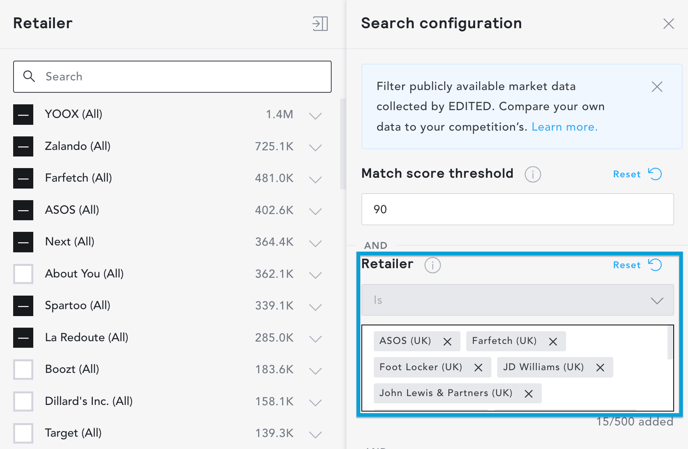Click the 1.4M count for YOOX
This screenshot has width=688, height=449.
pyautogui.click(x=280, y=115)
